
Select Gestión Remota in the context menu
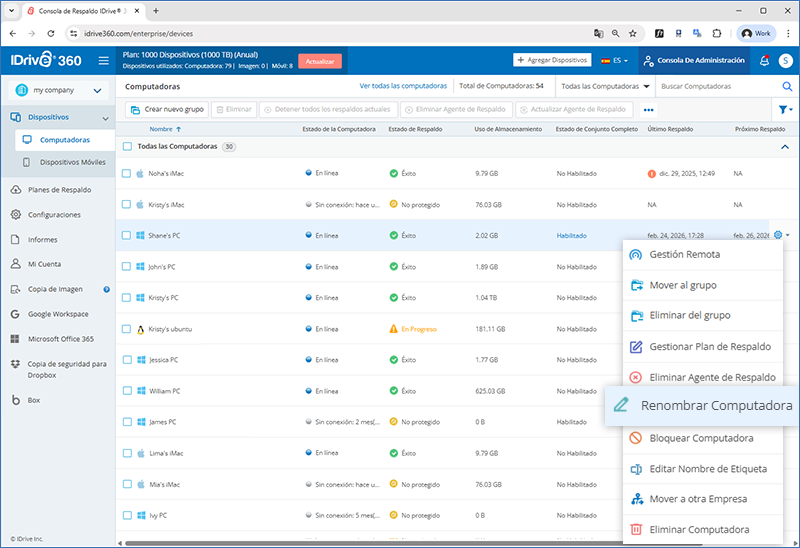pyautogui.click(x=684, y=255)
